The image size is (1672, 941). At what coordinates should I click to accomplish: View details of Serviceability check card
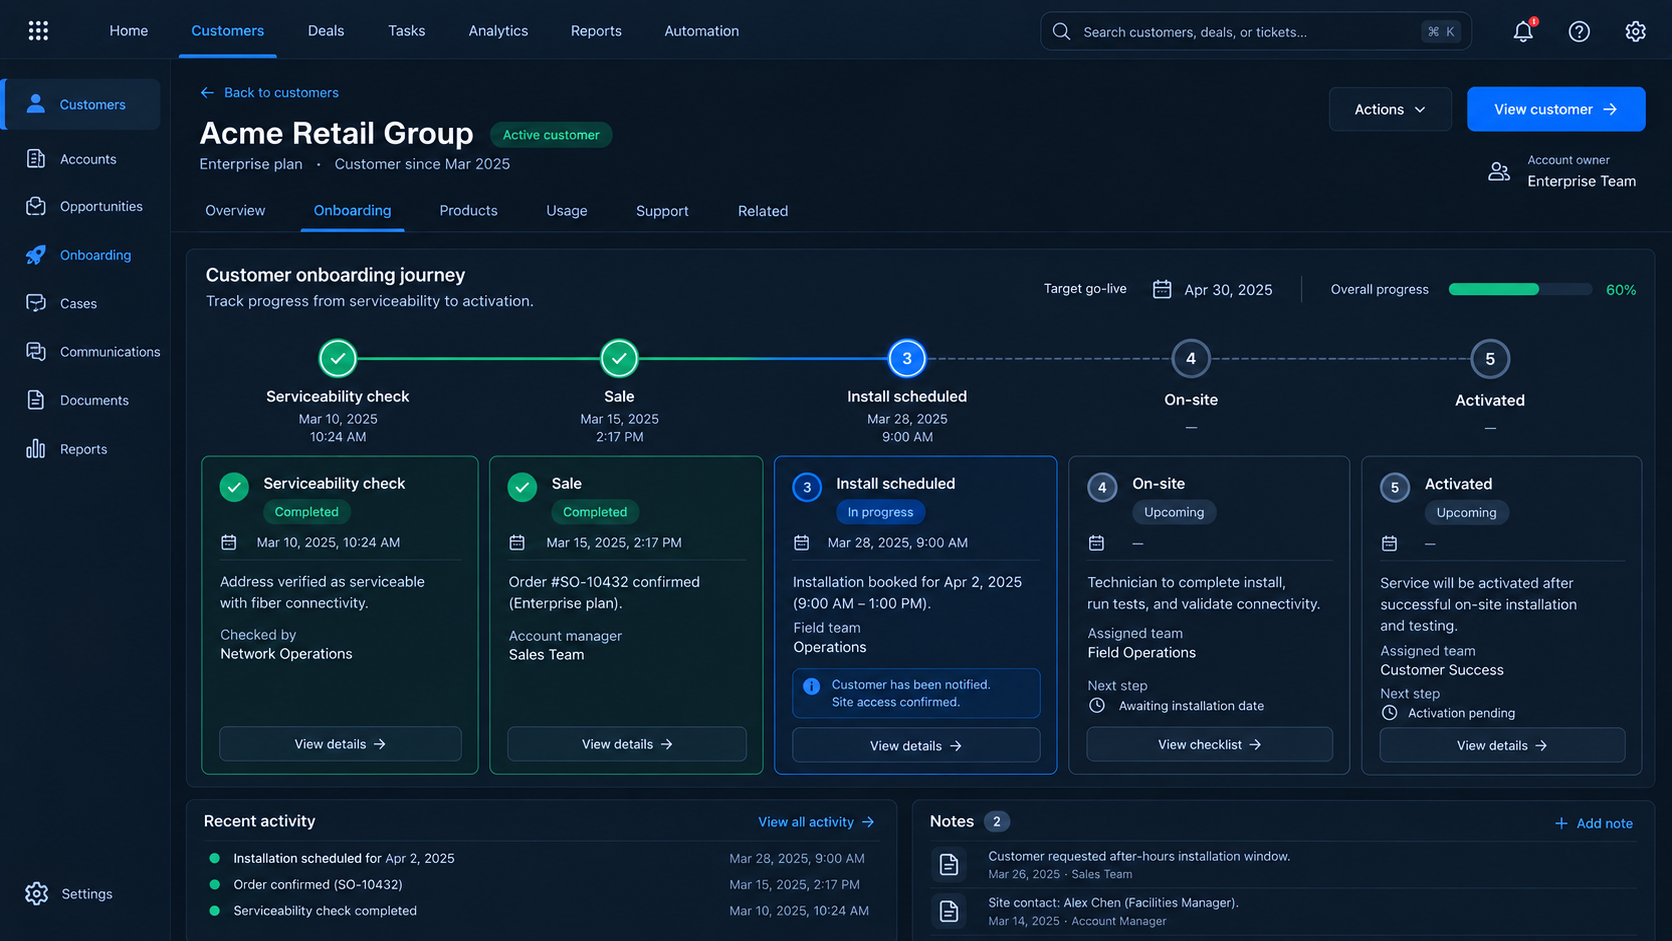click(x=340, y=744)
